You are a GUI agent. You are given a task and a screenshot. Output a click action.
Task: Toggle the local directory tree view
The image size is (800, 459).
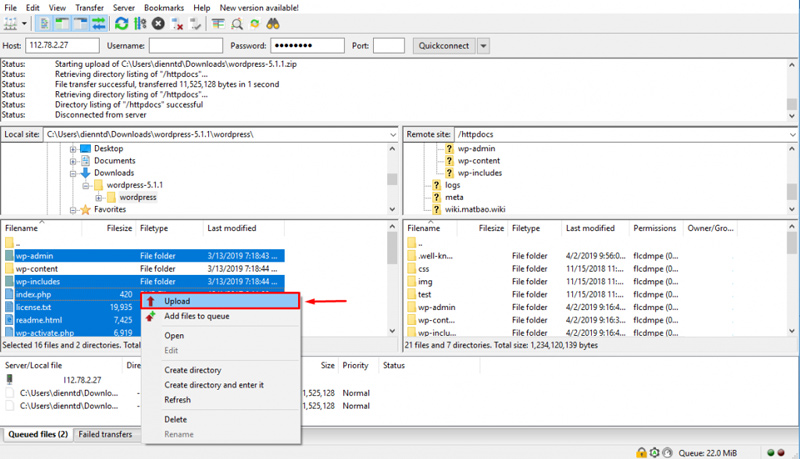point(62,23)
